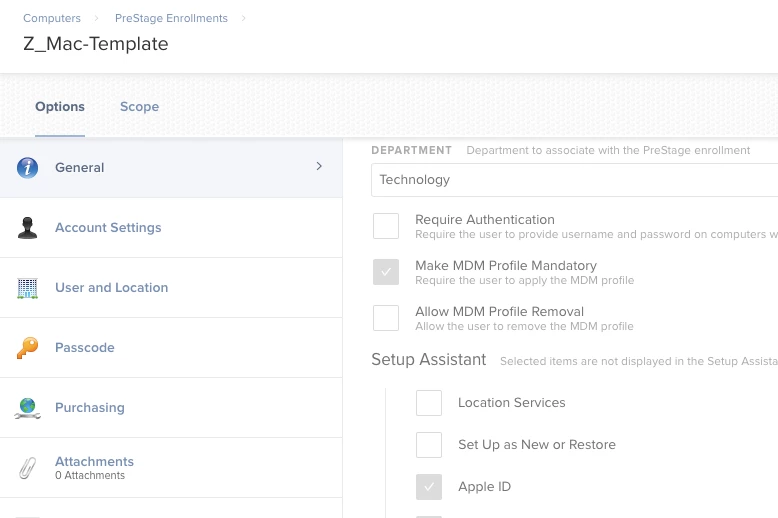Select the Options tab
This screenshot has width=778, height=518.
60,107
